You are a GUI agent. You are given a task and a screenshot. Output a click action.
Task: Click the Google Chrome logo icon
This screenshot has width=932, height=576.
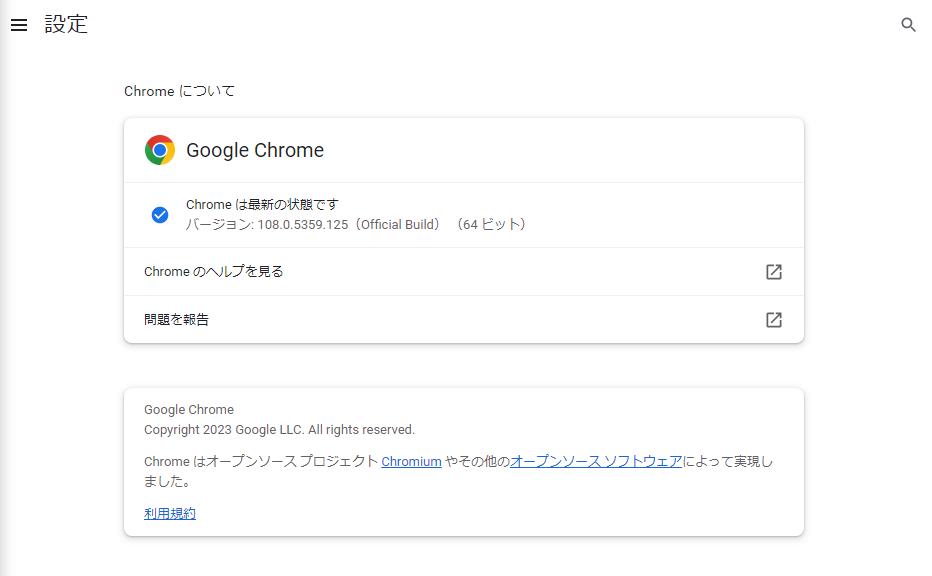click(160, 150)
